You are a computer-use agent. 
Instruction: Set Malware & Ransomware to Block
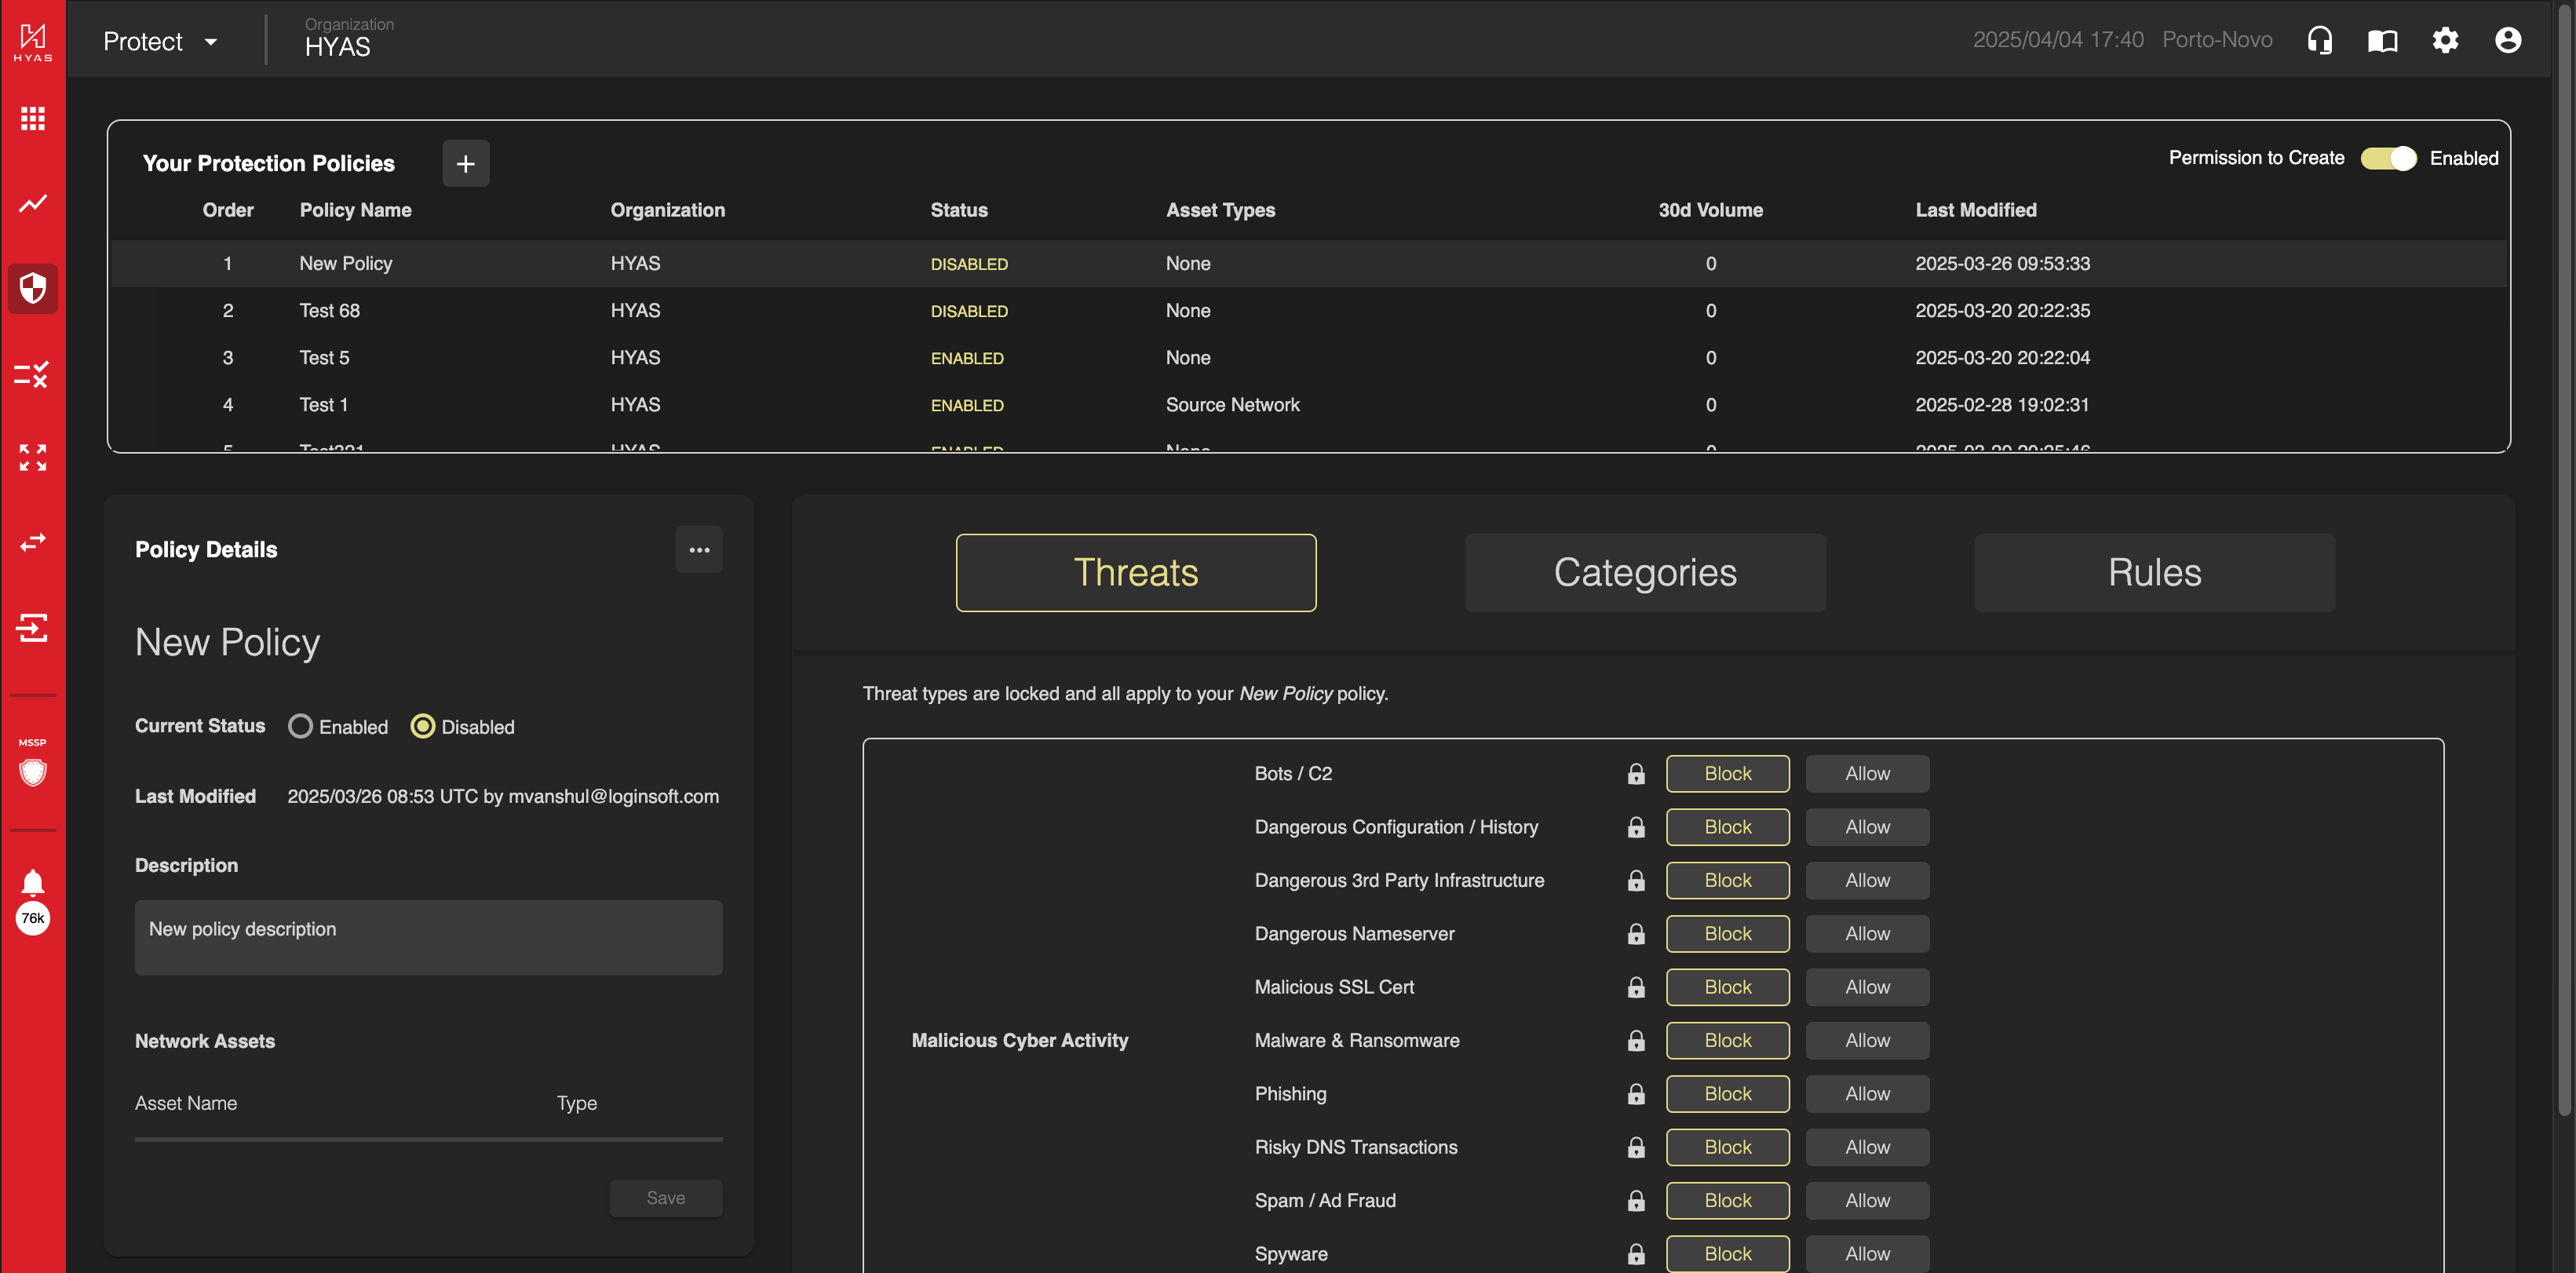1727,1040
